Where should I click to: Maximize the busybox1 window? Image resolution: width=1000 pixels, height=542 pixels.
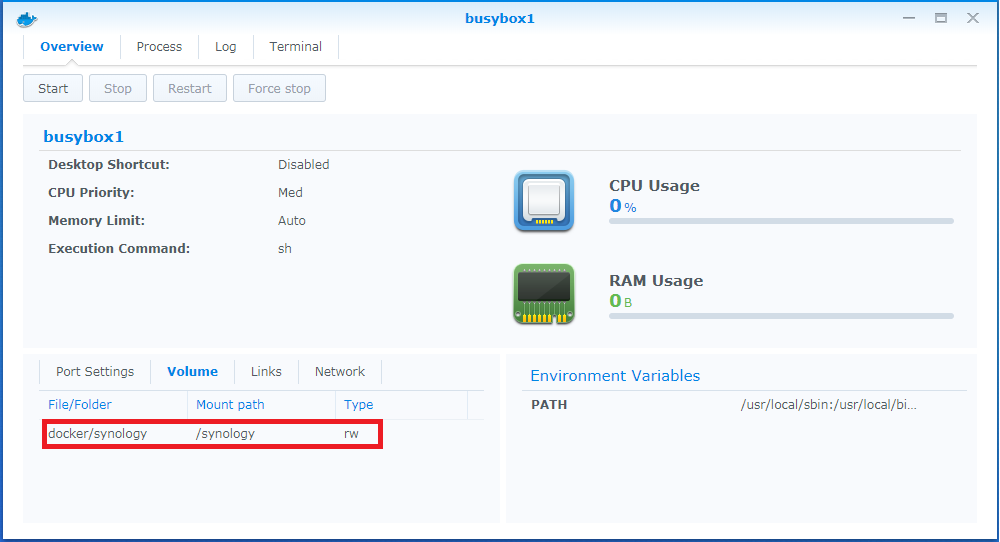click(x=941, y=18)
